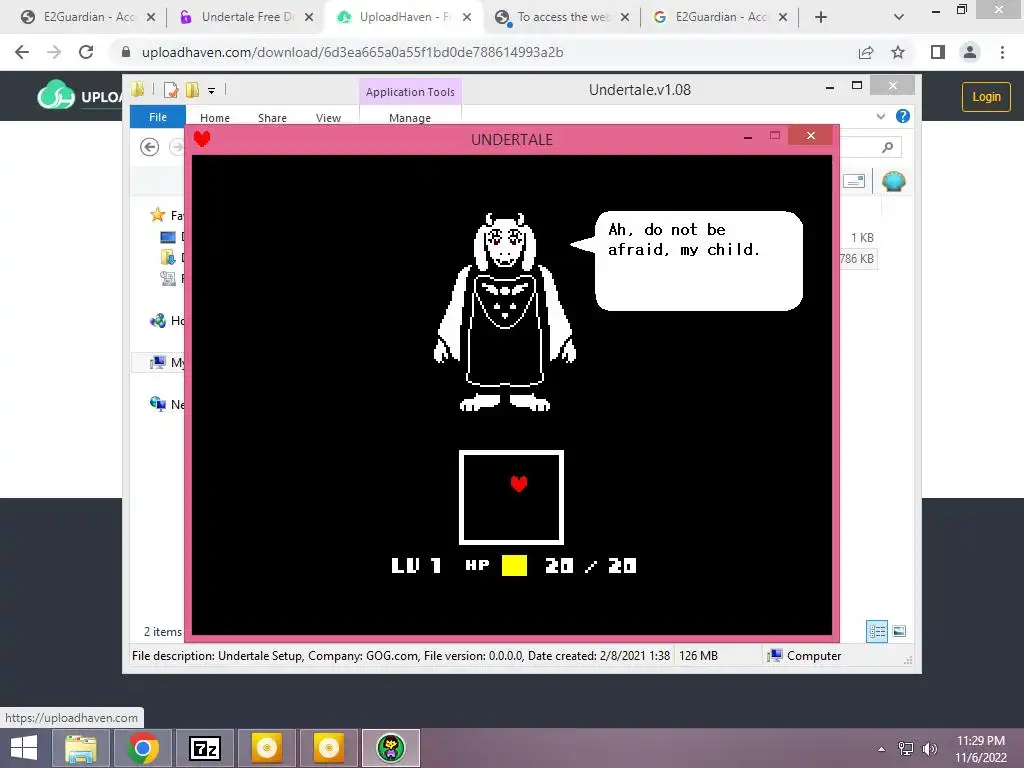Click the Toriel character sprite

505,312
